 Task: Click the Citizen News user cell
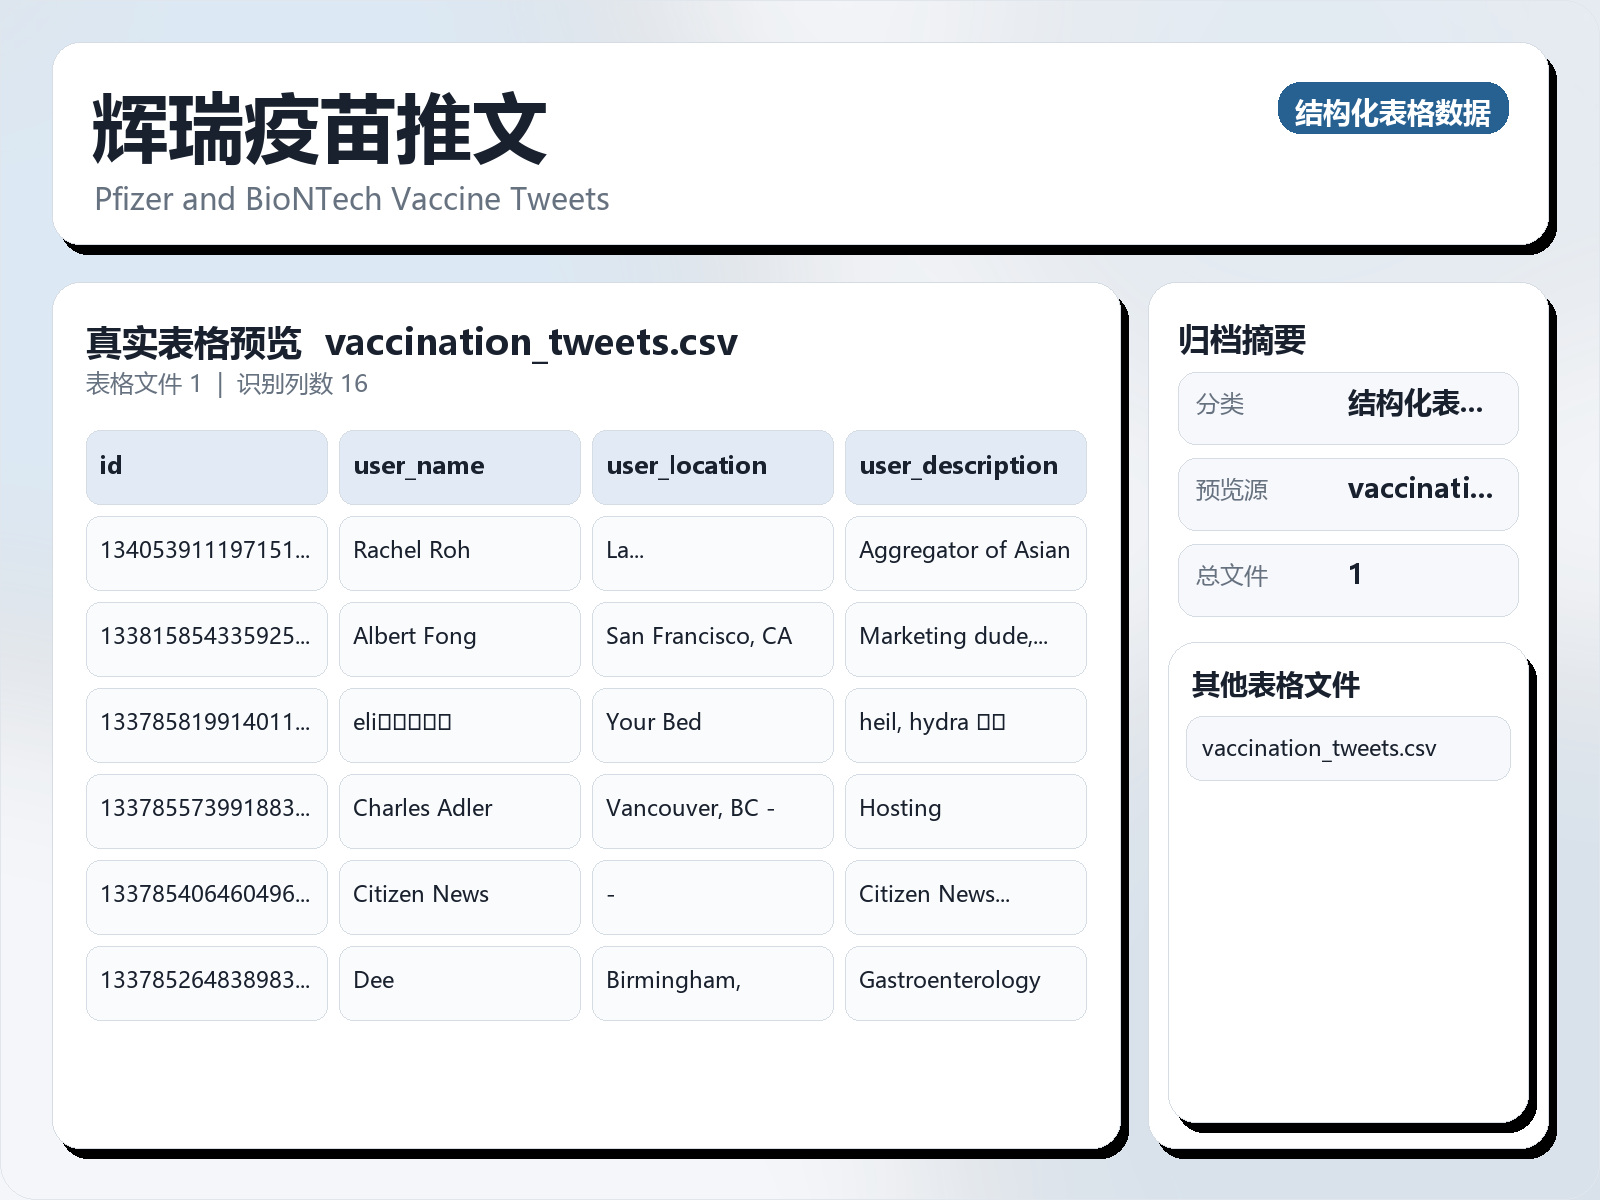tap(459, 896)
